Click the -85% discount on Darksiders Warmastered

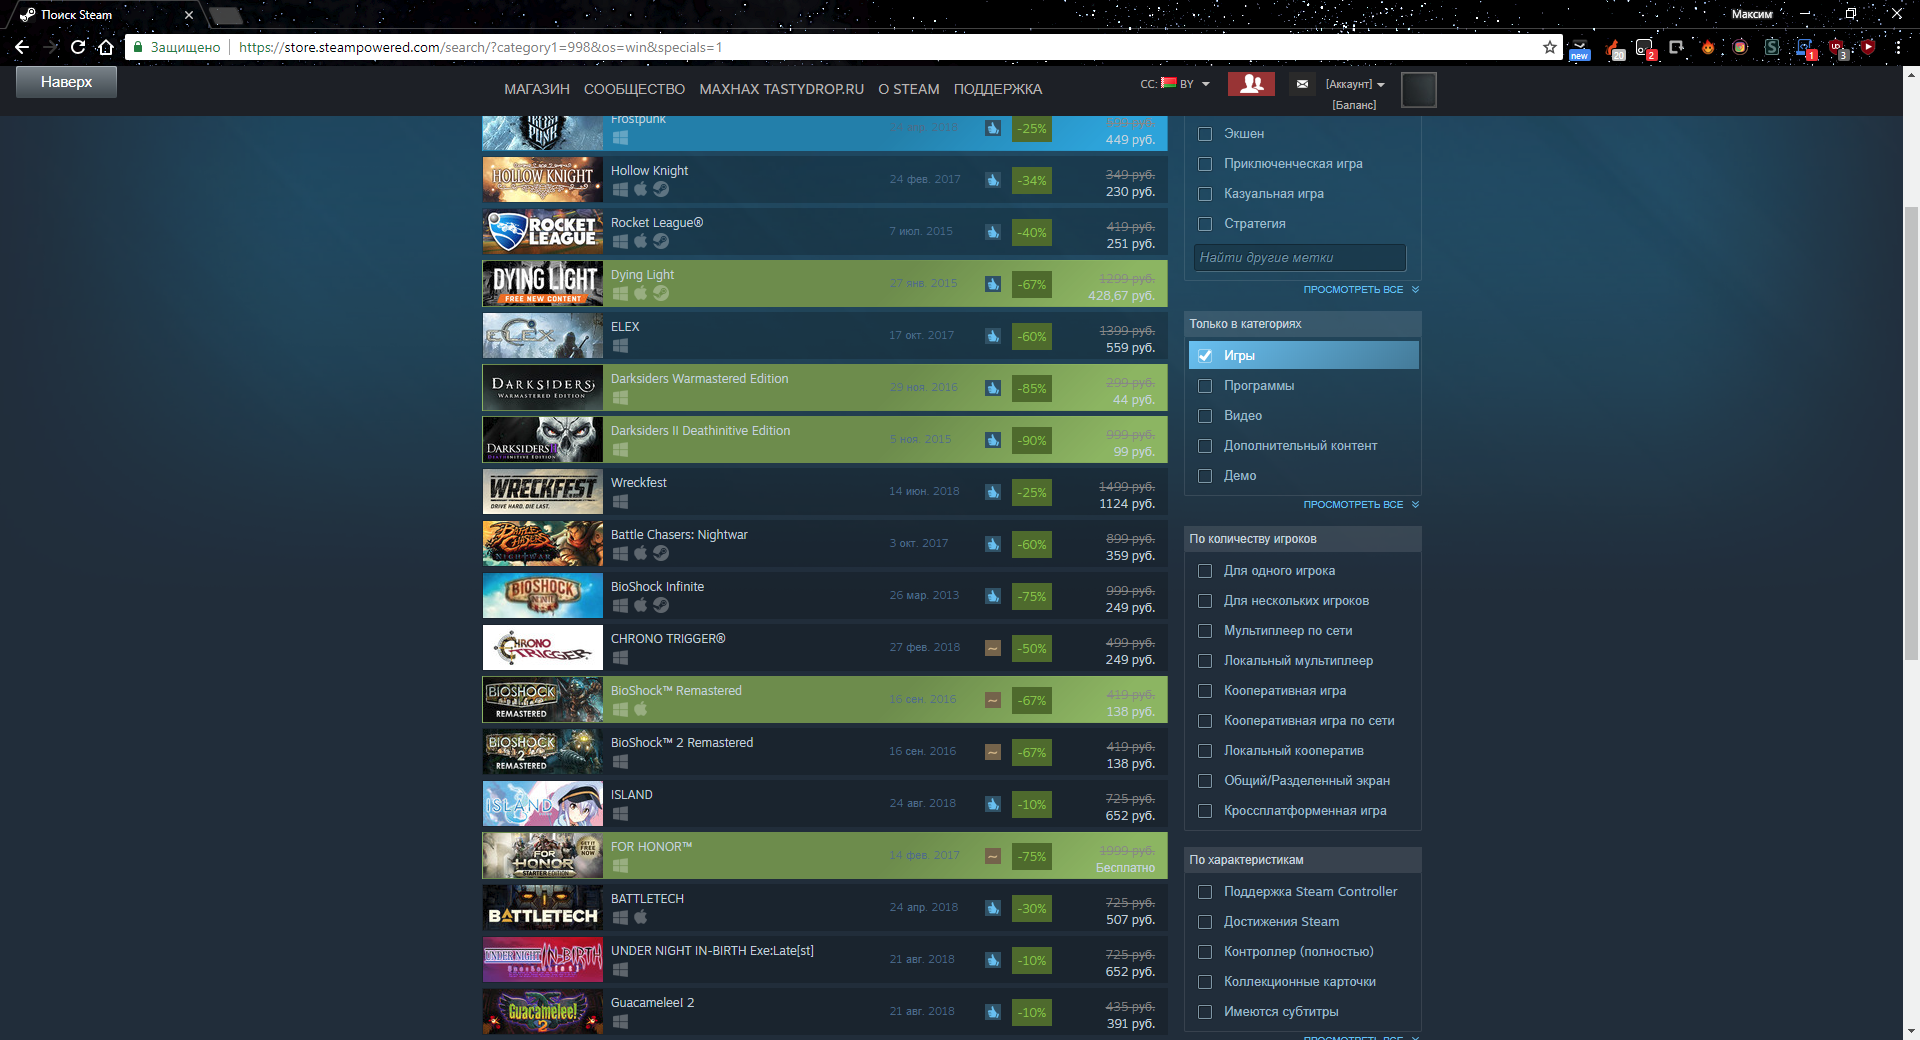pyautogui.click(x=1032, y=388)
